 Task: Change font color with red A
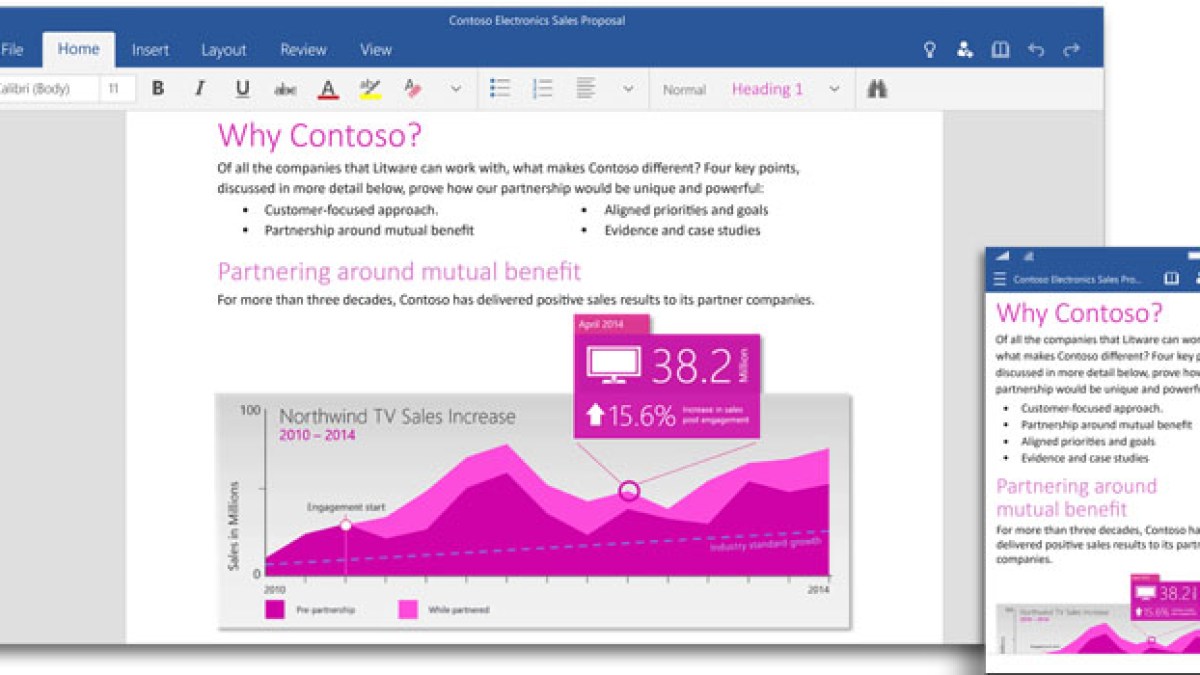point(328,90)
